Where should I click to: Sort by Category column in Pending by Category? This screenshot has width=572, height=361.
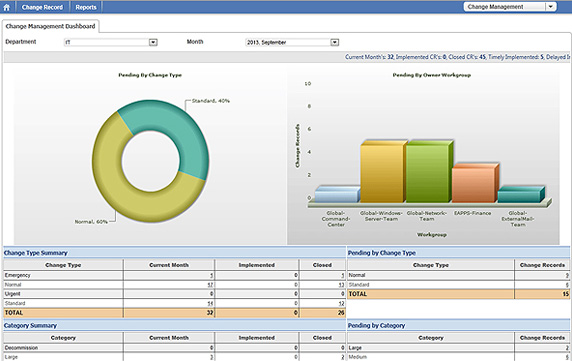(x=431, y=338)
